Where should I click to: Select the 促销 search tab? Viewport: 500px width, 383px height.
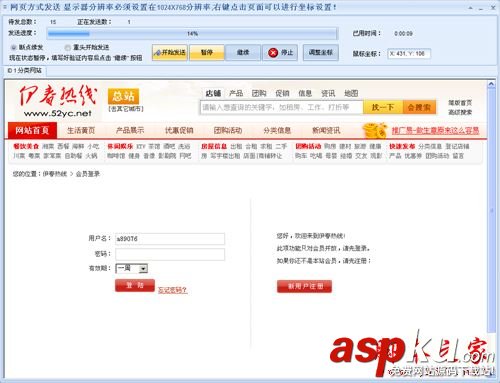coord(282,93)
